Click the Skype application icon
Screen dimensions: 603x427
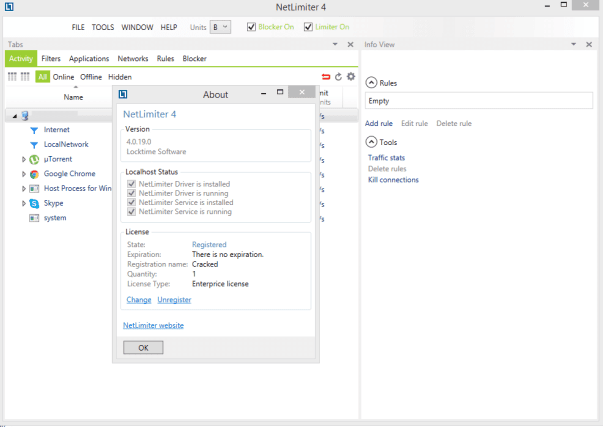coord(34,203)
